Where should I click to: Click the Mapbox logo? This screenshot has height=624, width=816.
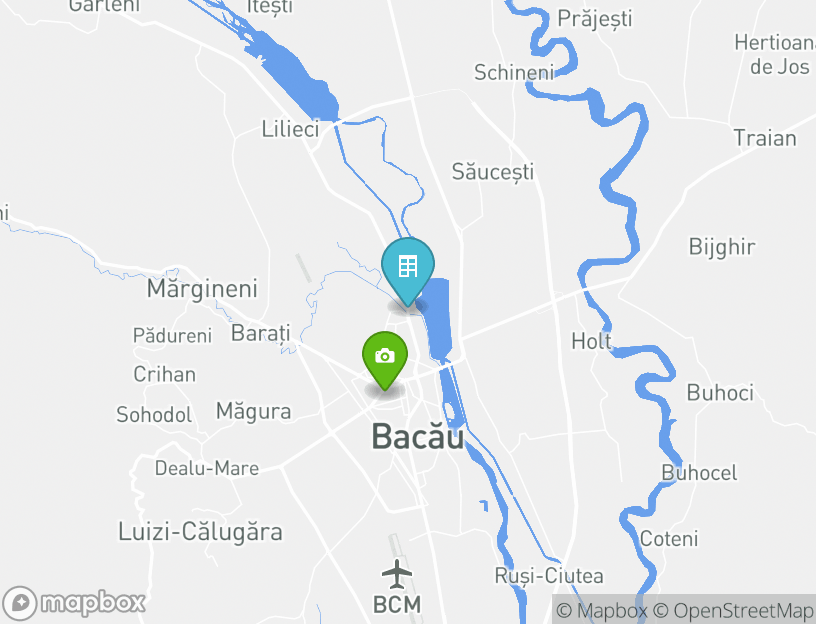click(73, 604)
